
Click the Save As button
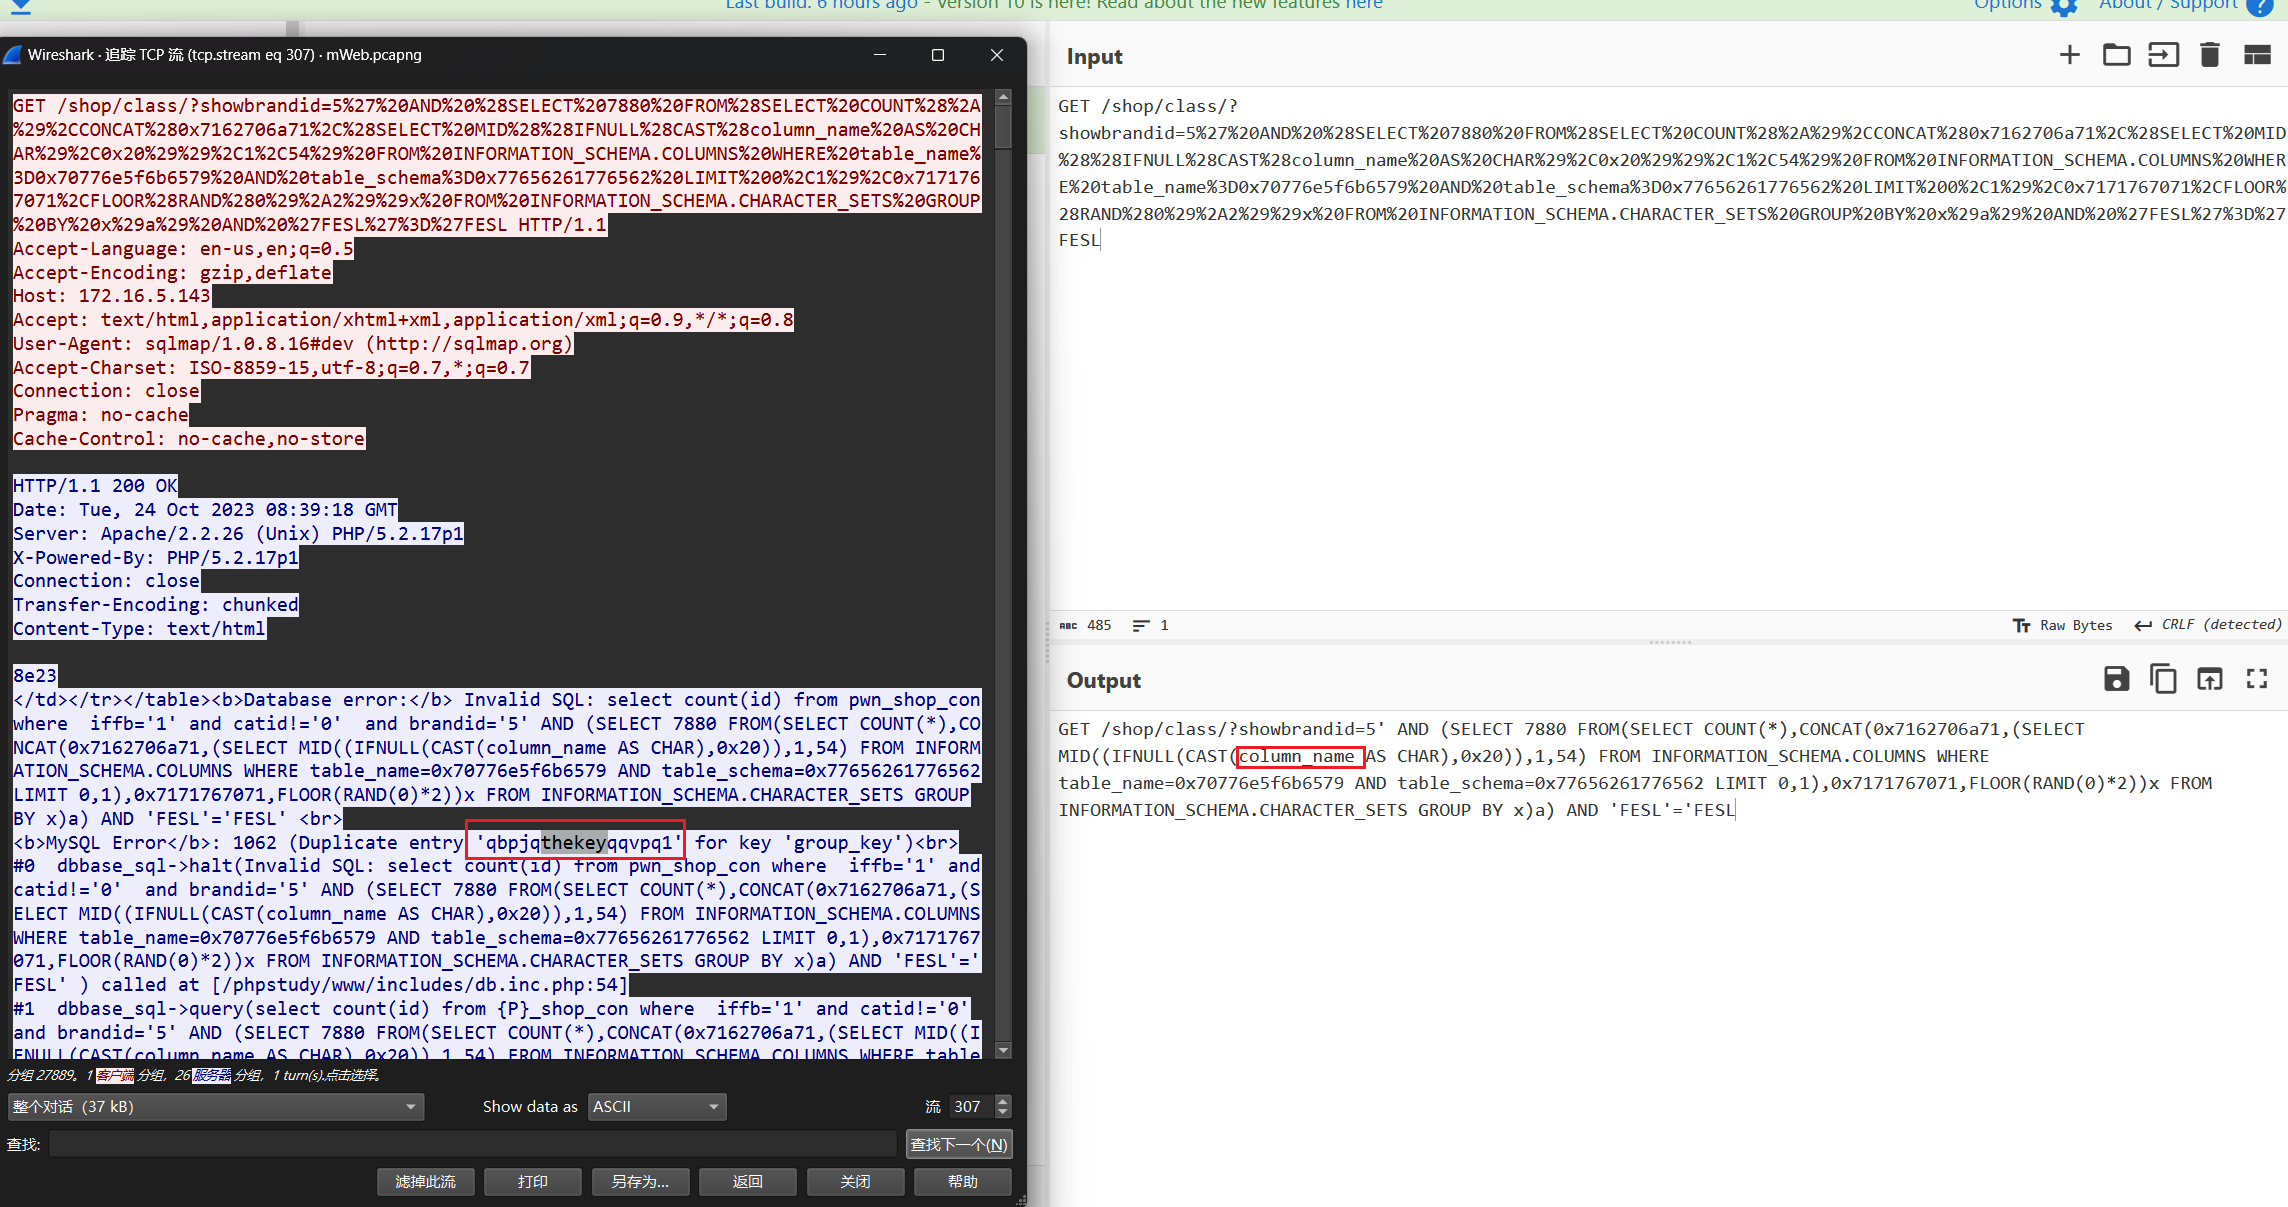640,1182
